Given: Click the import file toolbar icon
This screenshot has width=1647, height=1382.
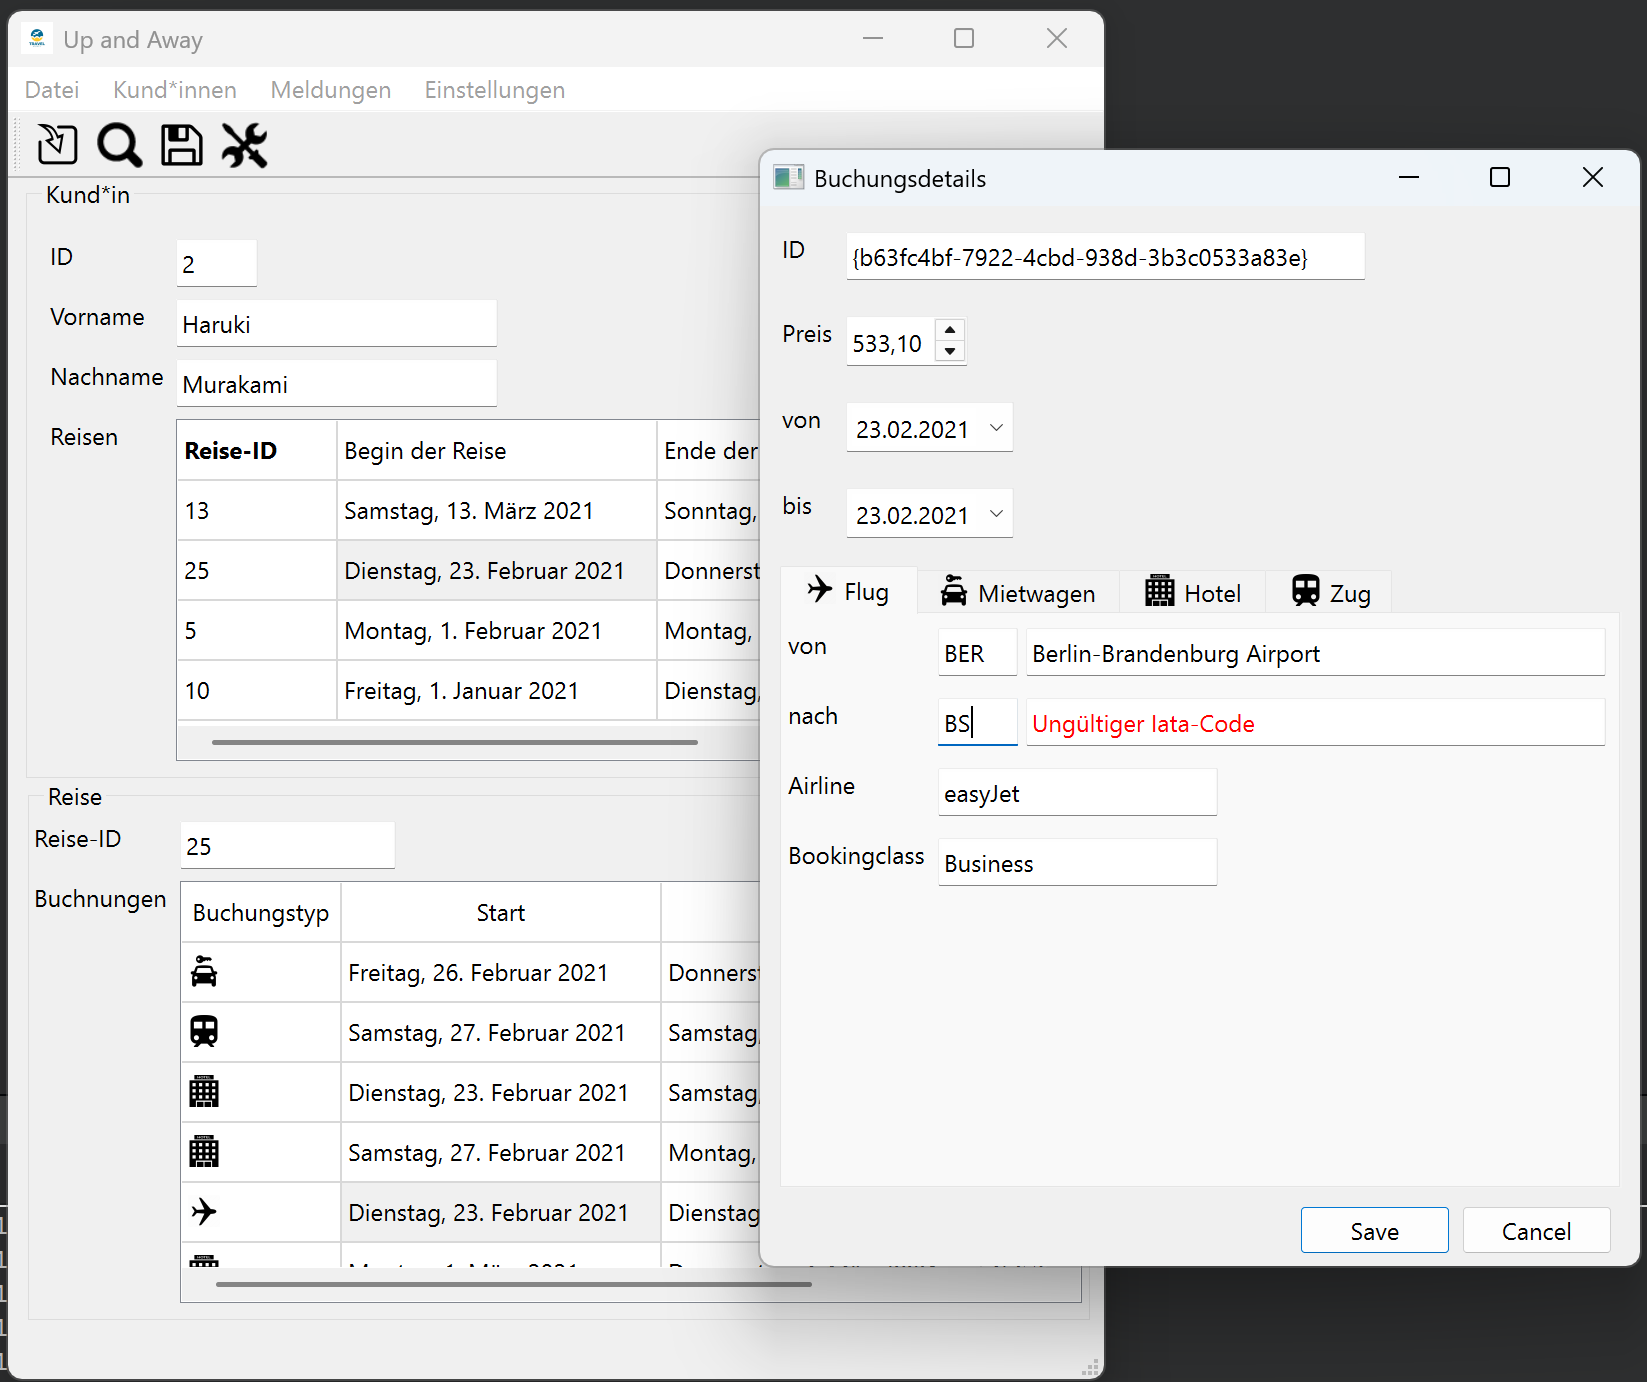Looking at the screenshot, I should (57, 144).
